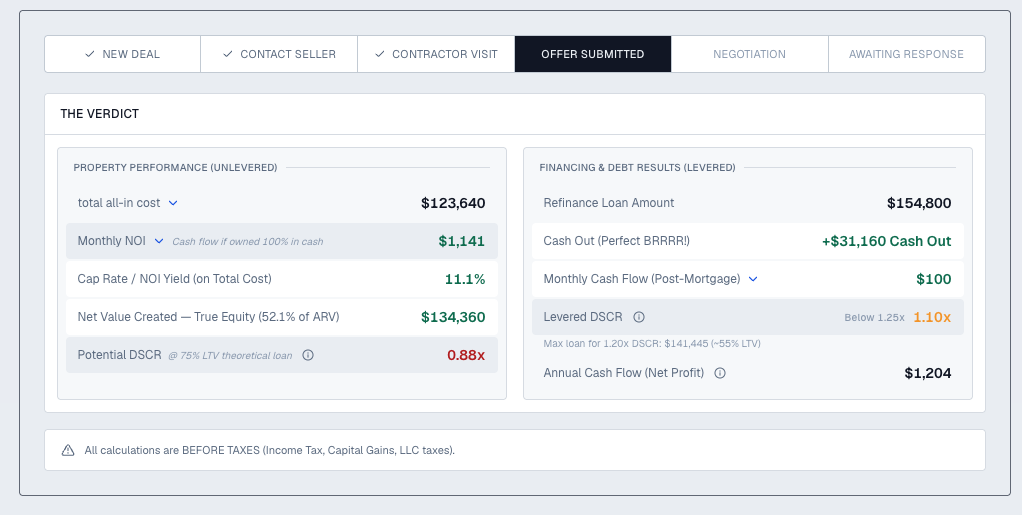The width and height of the screenshot is (1022, 515).
Task: Select the NEW DEAL stage tab
Action: point(123,54)
